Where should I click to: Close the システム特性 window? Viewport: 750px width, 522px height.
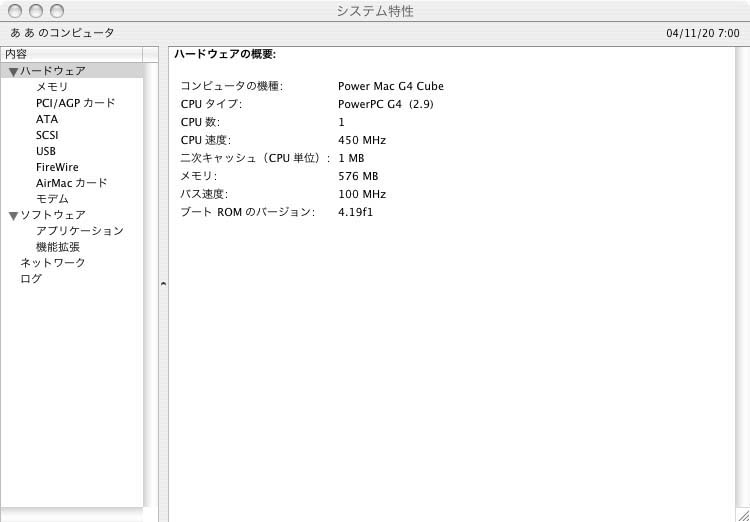click(x=15, y=11)
